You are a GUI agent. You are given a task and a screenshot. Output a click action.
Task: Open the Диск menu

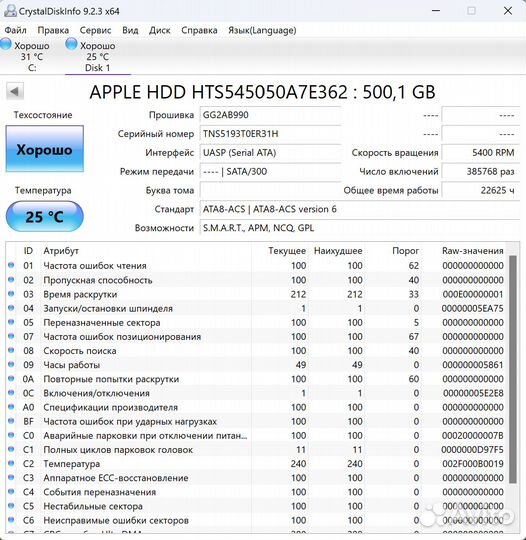[x=159, y=30]
